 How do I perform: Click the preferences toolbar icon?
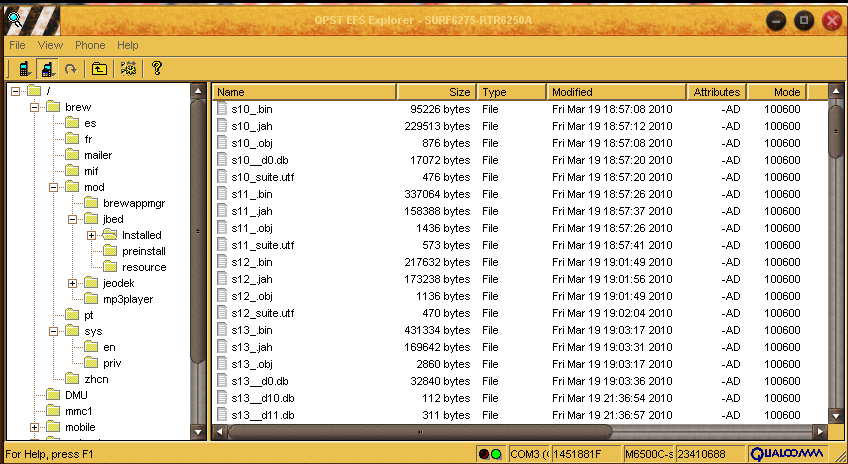pos(129,69)
